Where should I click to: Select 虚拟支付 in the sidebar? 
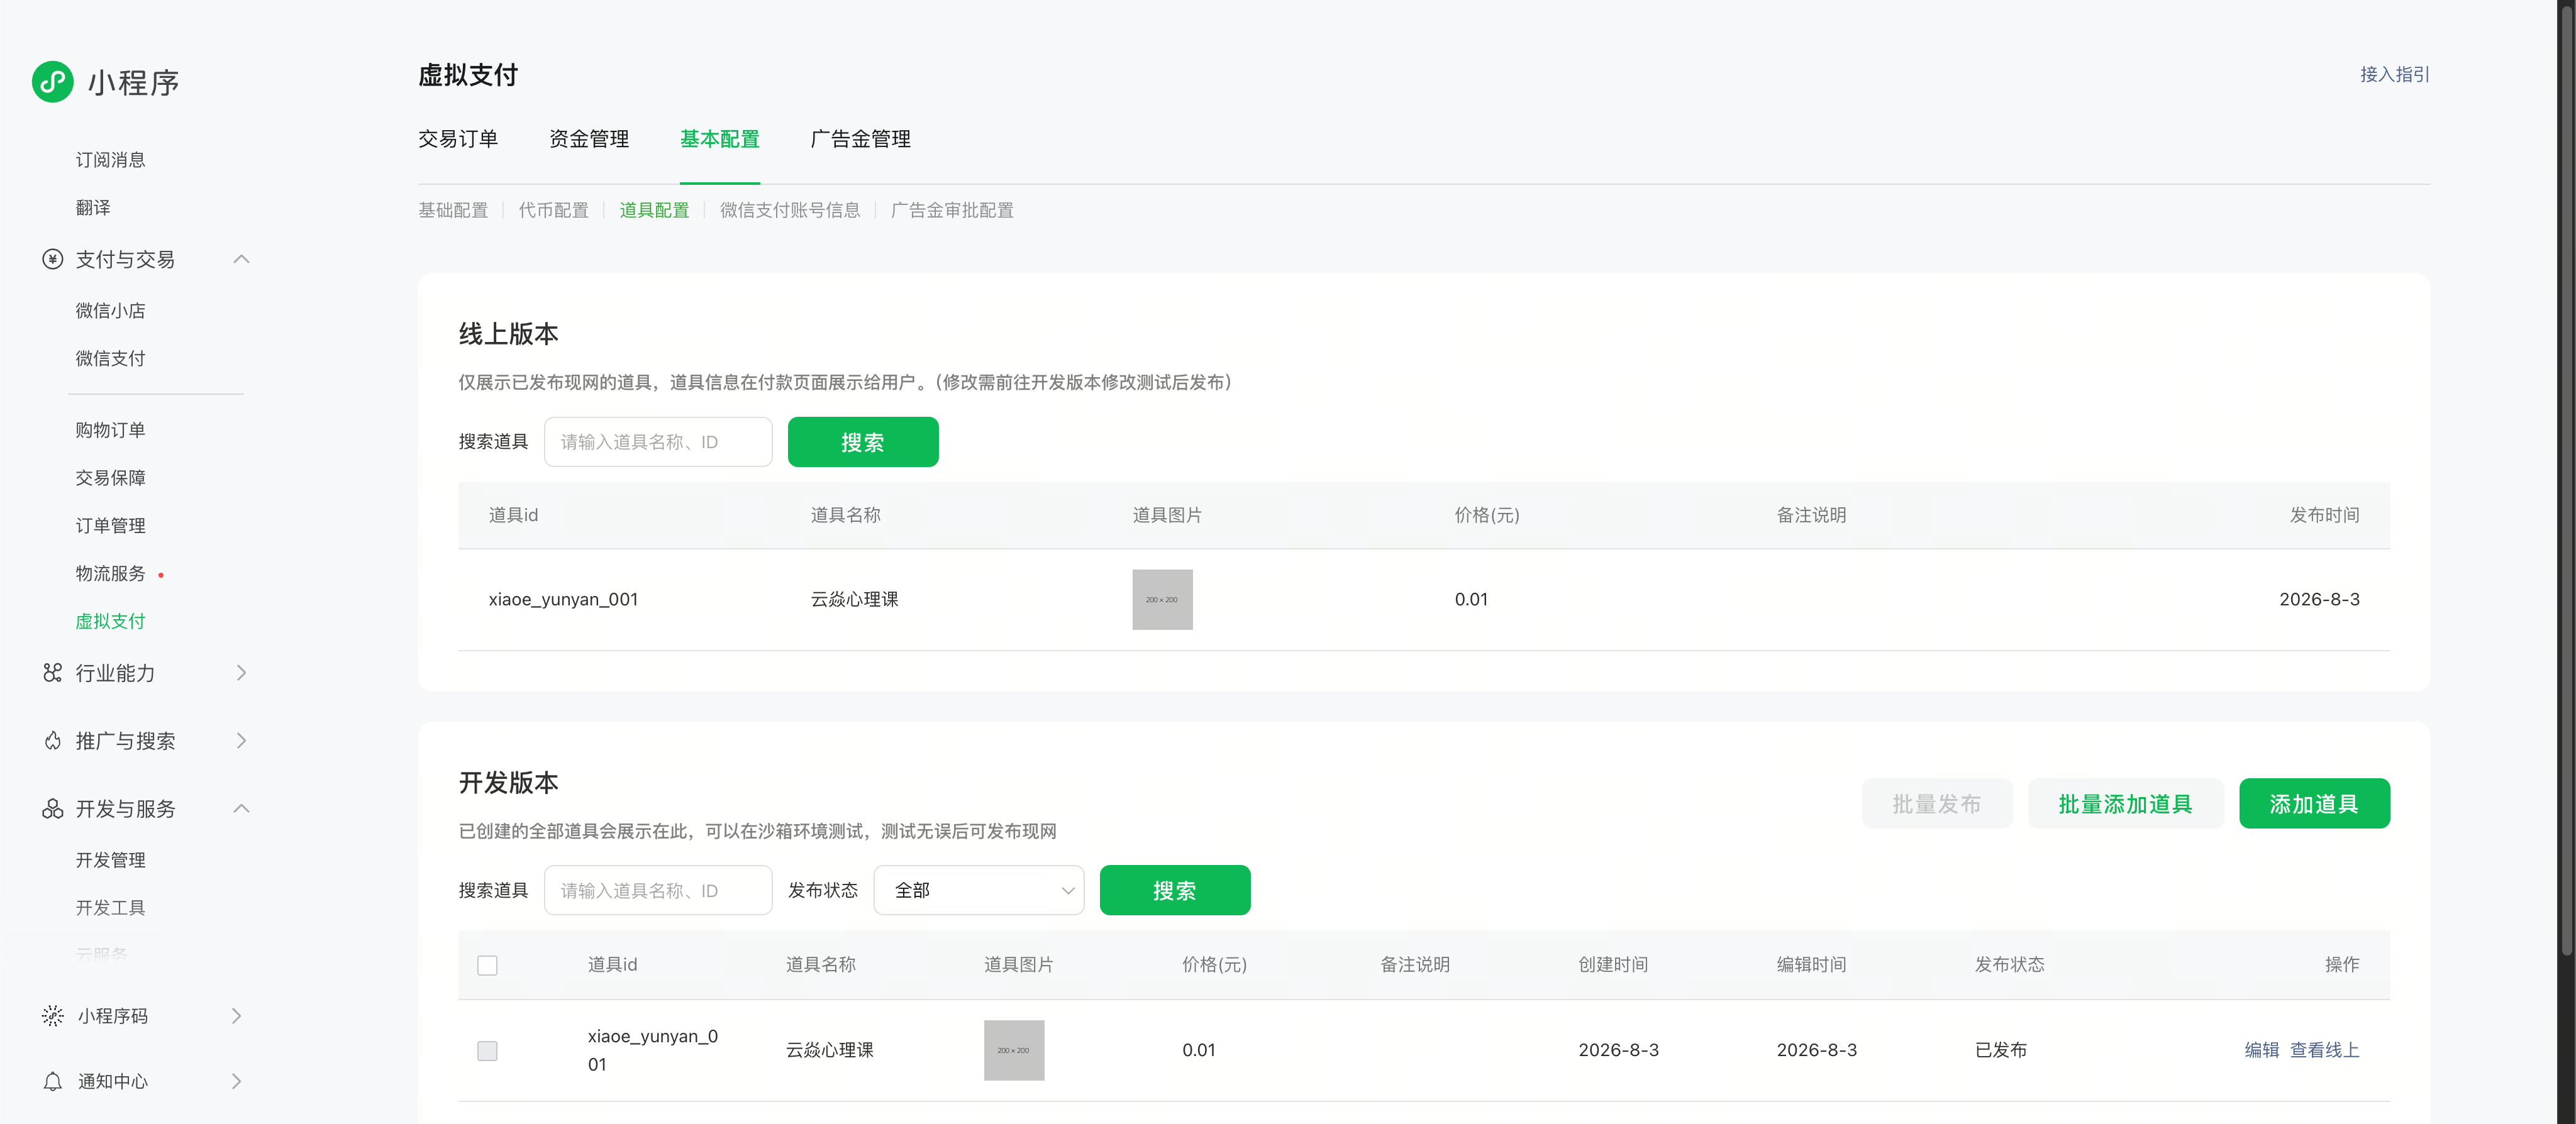point(110,622)
